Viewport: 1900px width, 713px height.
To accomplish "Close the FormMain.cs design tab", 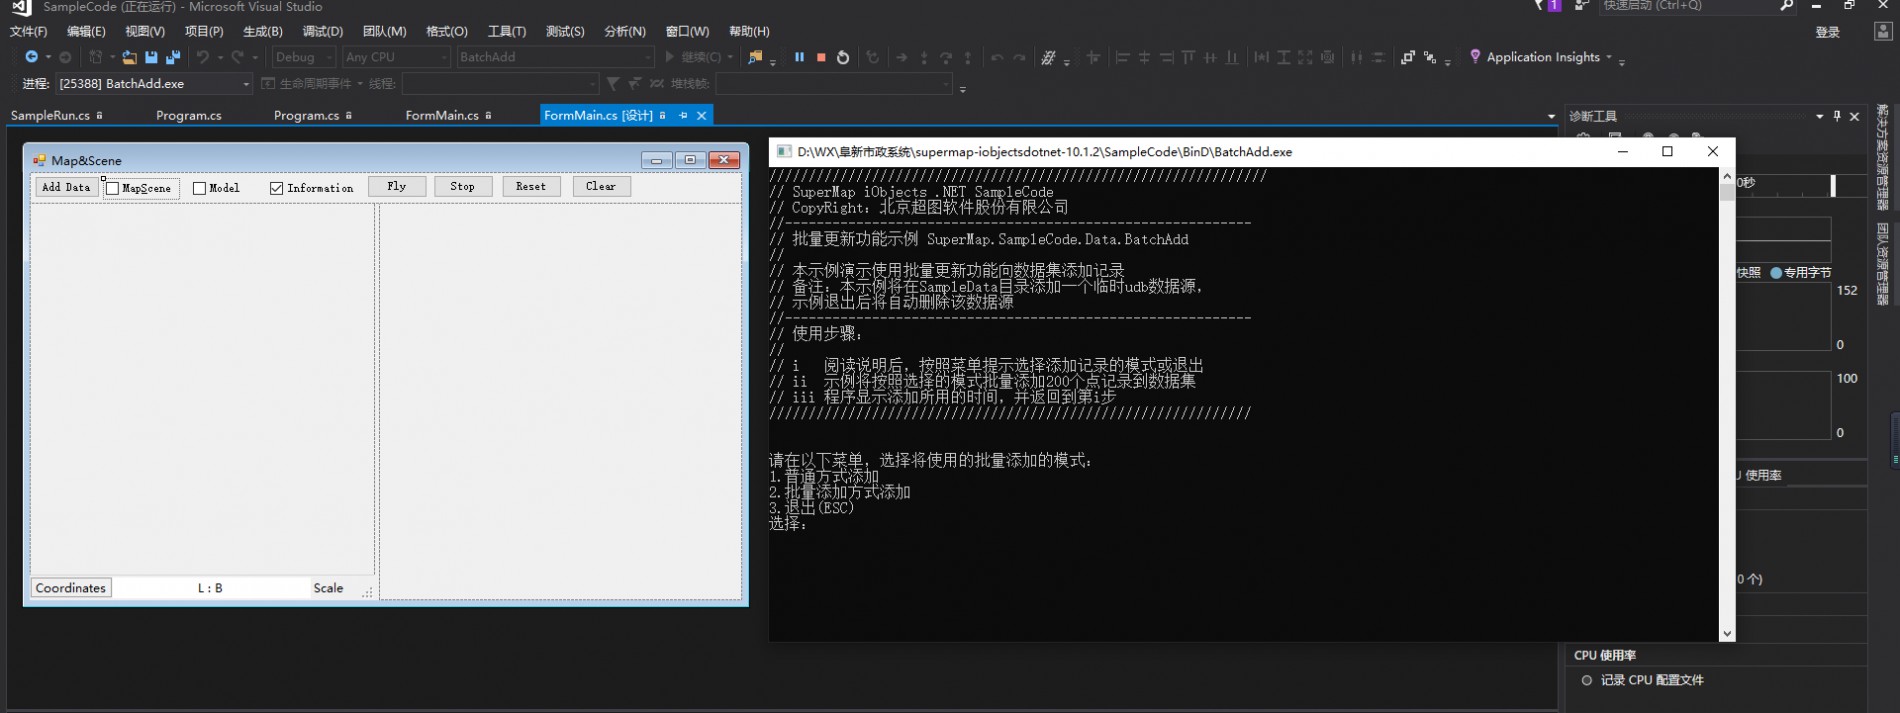I will pos(702,116).
